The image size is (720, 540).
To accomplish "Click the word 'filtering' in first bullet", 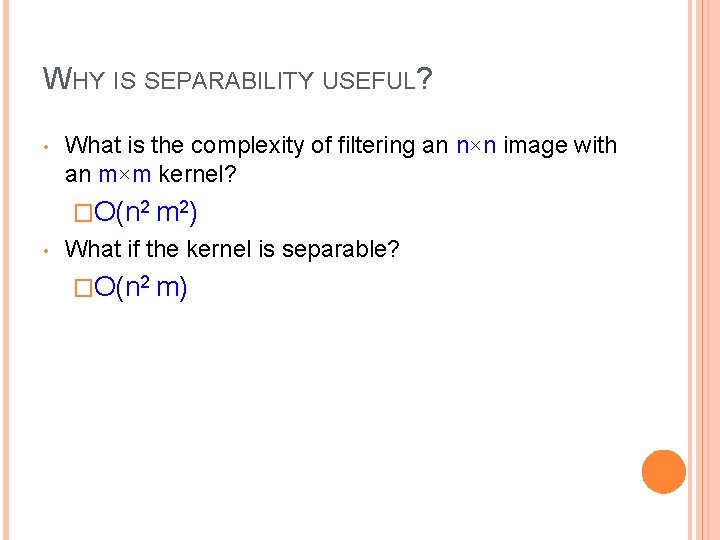I will (370, 146).
